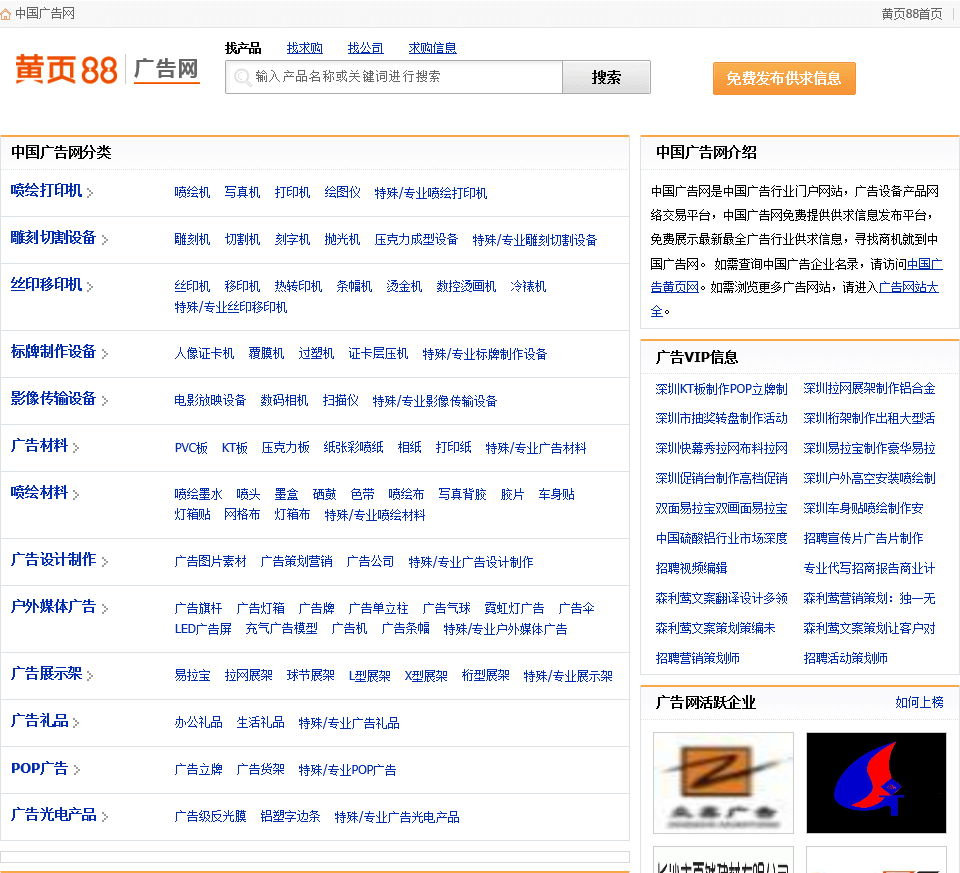Open the X型展架 link

point(426,676)
